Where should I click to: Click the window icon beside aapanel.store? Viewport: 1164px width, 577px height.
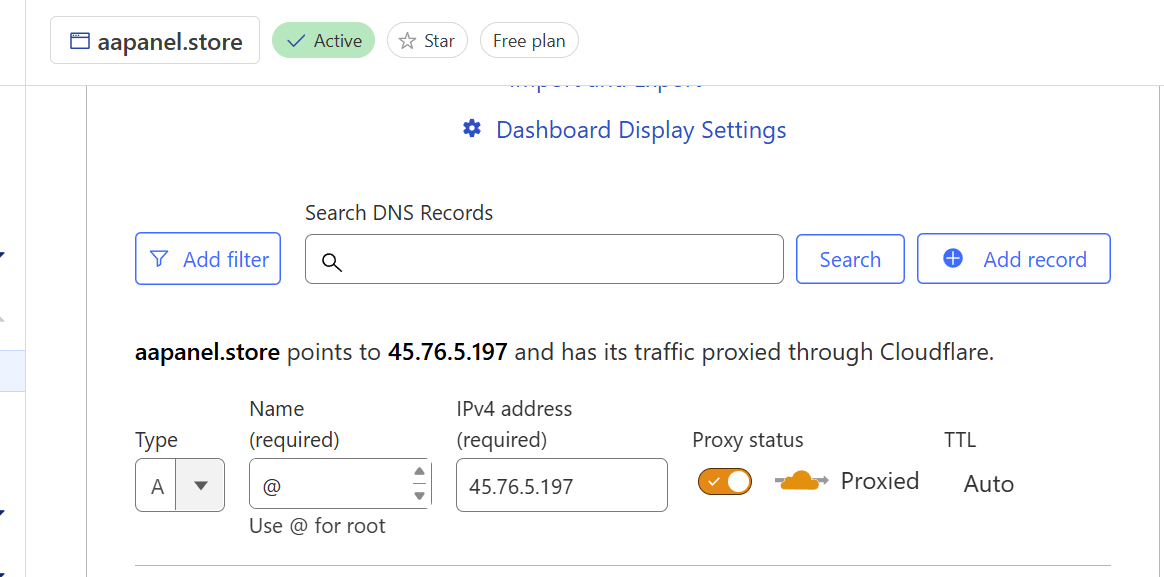80,41
